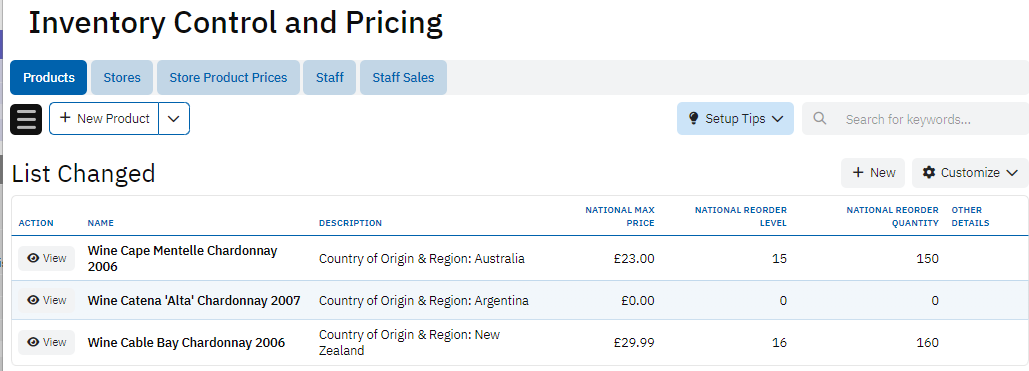The image size is (1029, 371).
Task: Expand the Setup Tips dropdown
Action: [x=778, y=119]
